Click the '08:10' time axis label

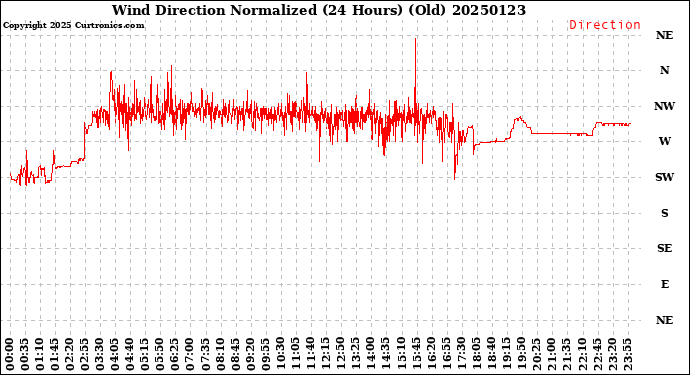(220, 354)
